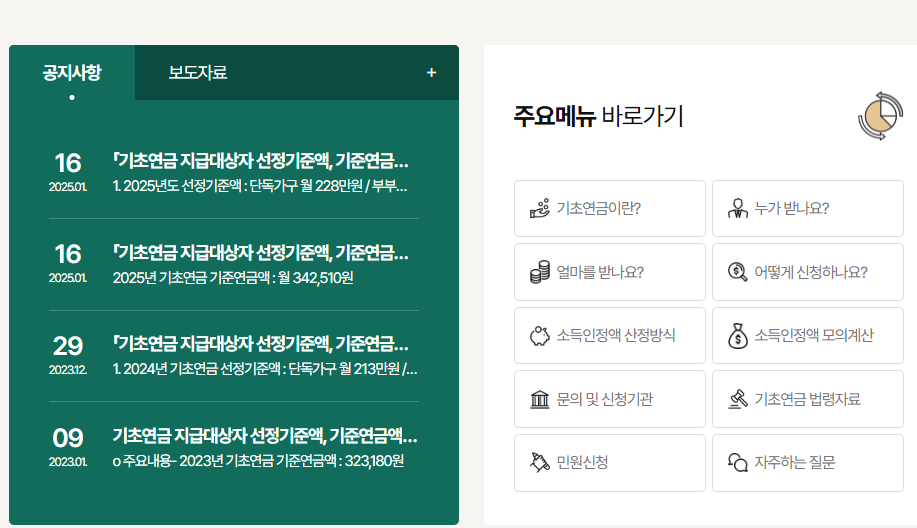Expand more notices with the plus button
The height and width of the screenshot is (528, 917).
[x=431, y=73]
